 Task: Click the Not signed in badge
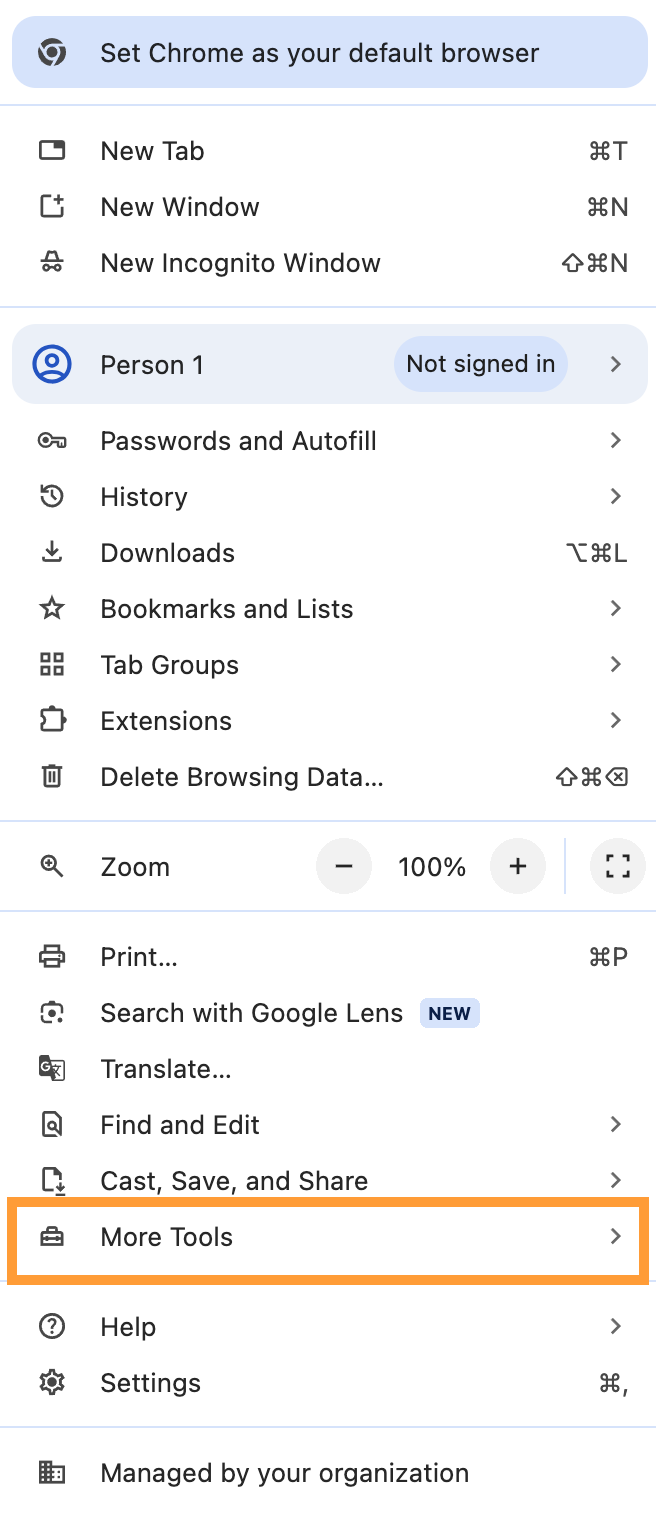(x=481, y=364)
